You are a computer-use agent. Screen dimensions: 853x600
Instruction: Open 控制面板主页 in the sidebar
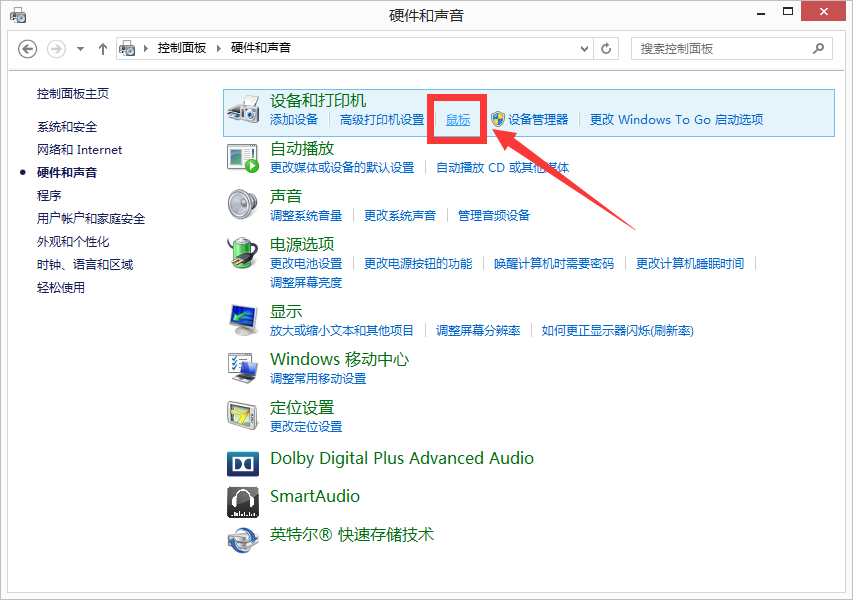[x=73, y=94]
